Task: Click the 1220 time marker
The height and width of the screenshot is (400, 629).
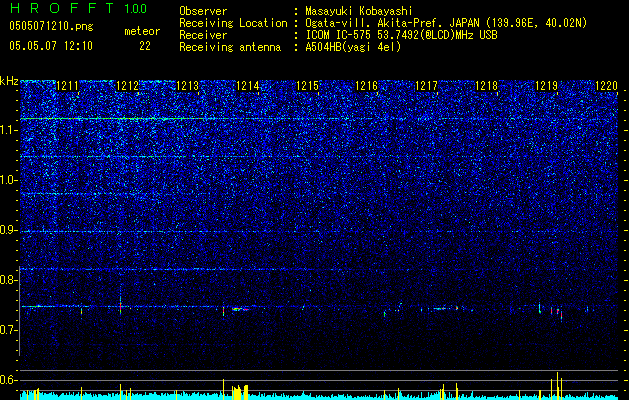Action: 606,86
